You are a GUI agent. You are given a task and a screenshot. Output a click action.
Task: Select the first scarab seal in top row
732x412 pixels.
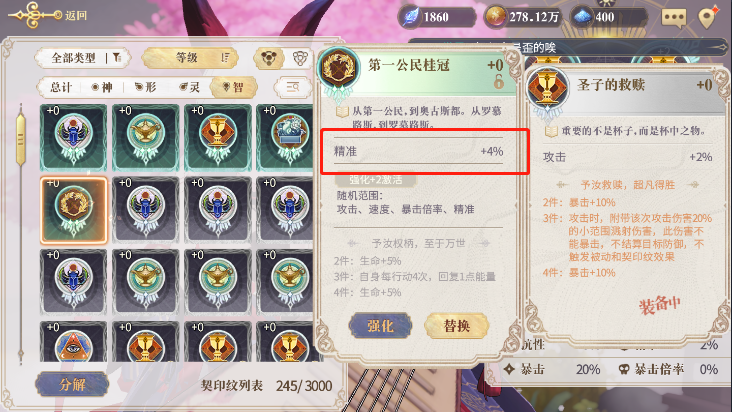click(x=73, y=138)
